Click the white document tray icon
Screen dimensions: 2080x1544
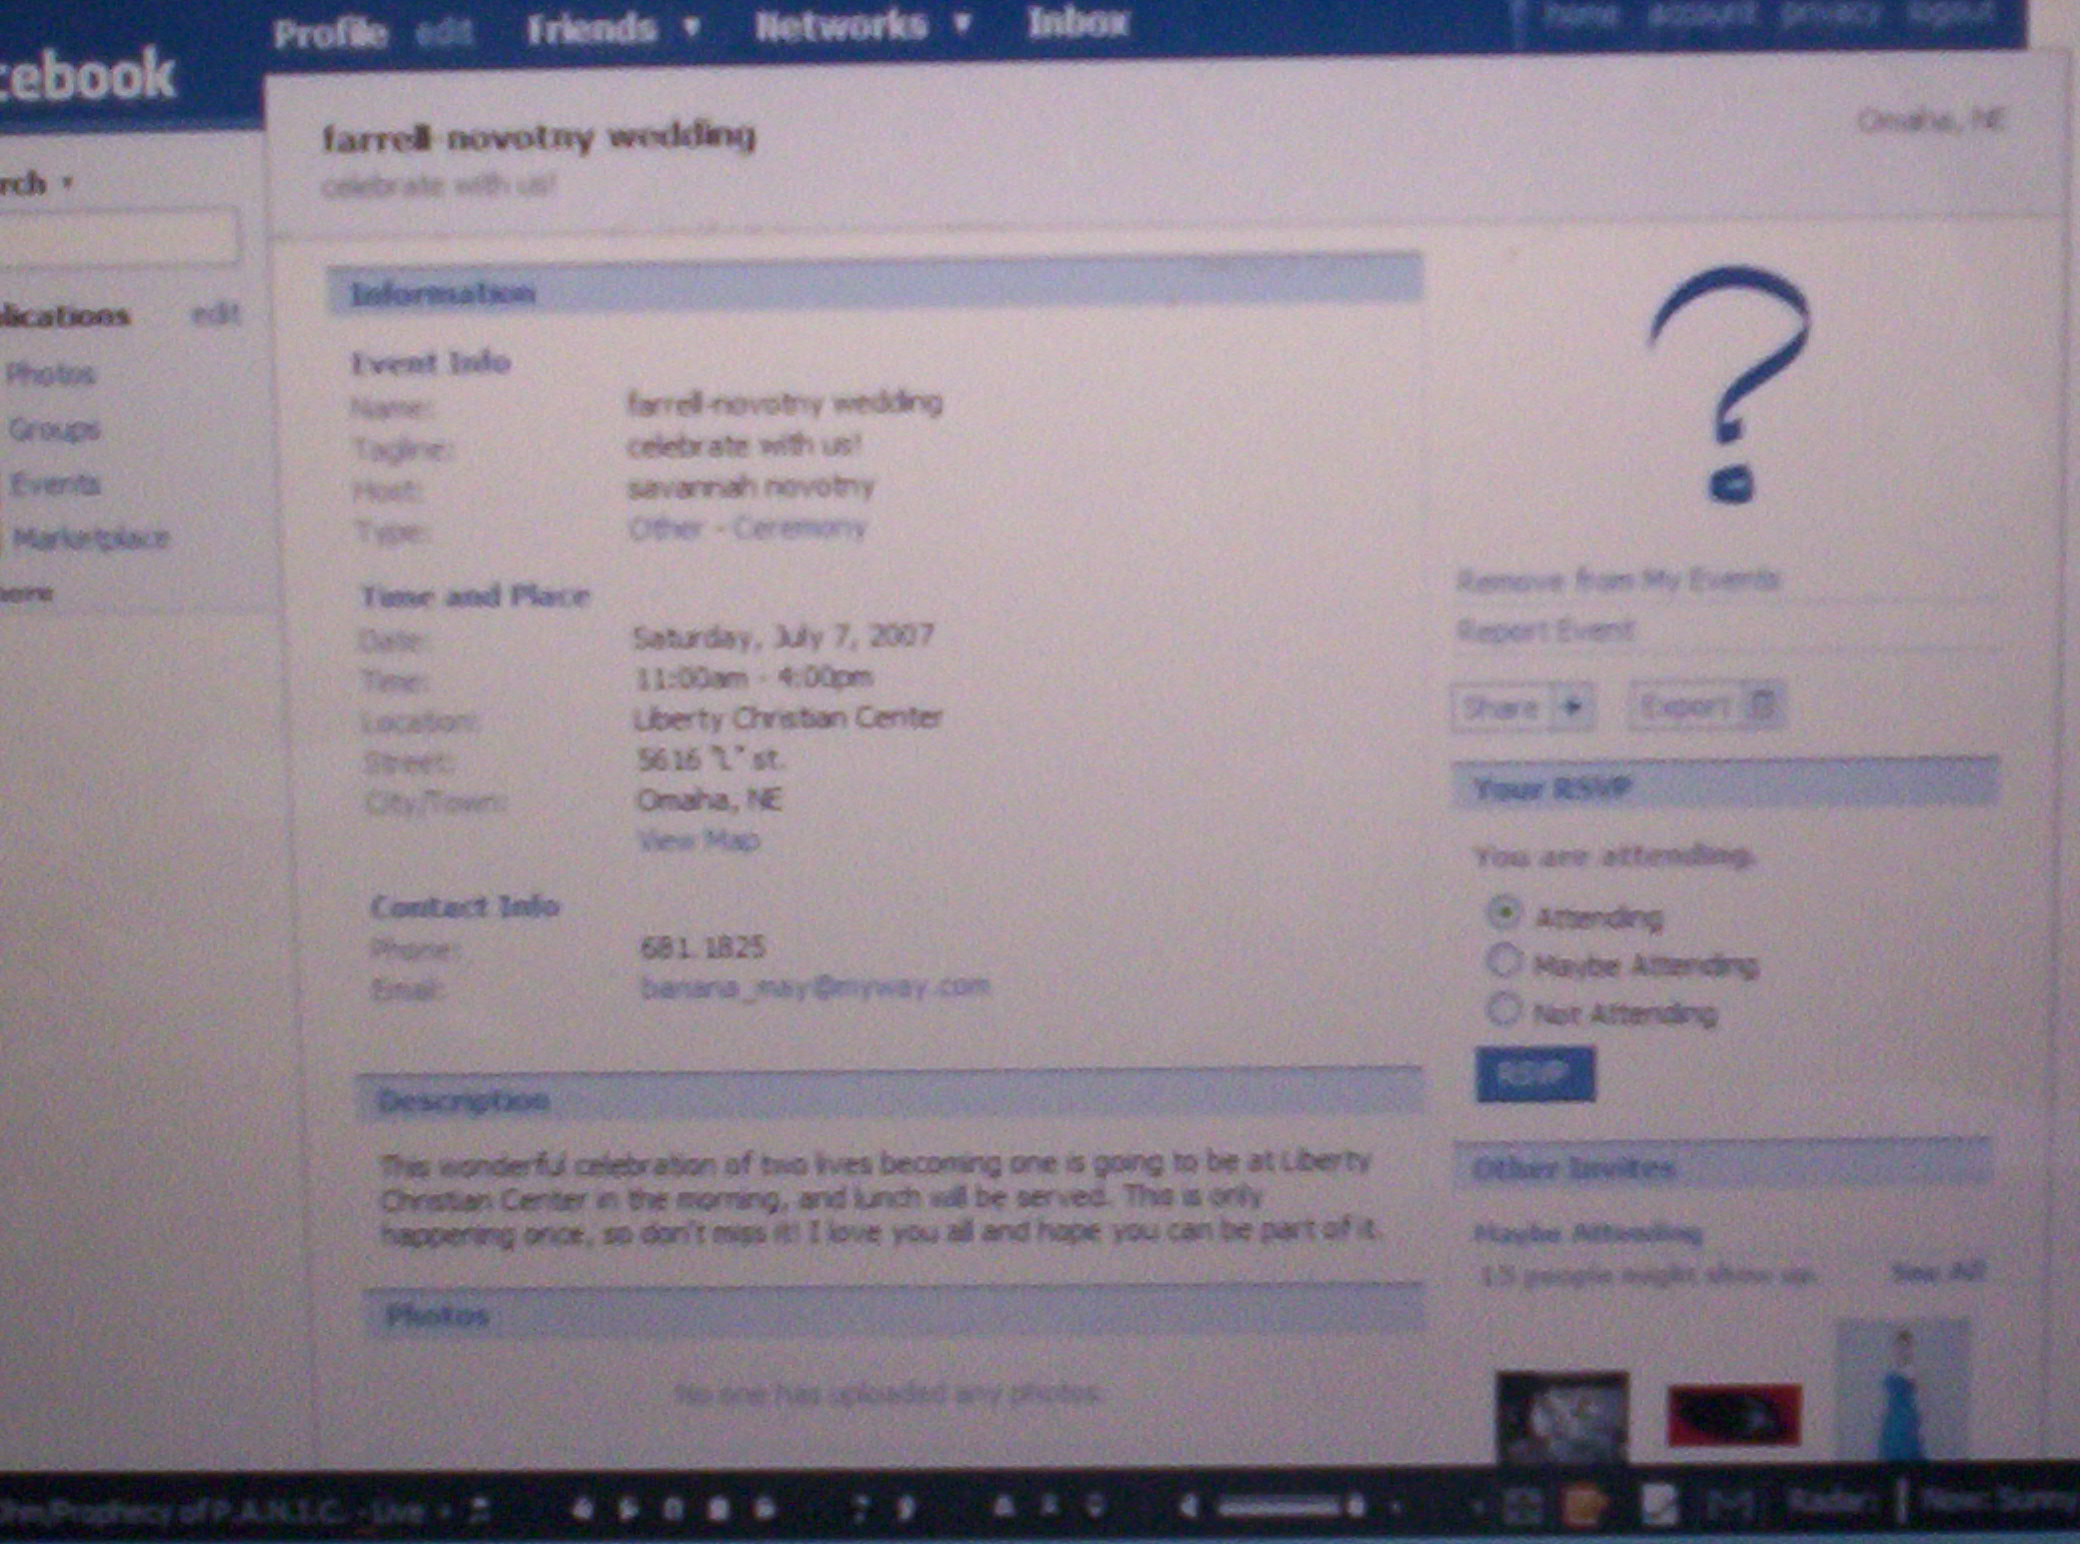(x=1659, y=1505)
